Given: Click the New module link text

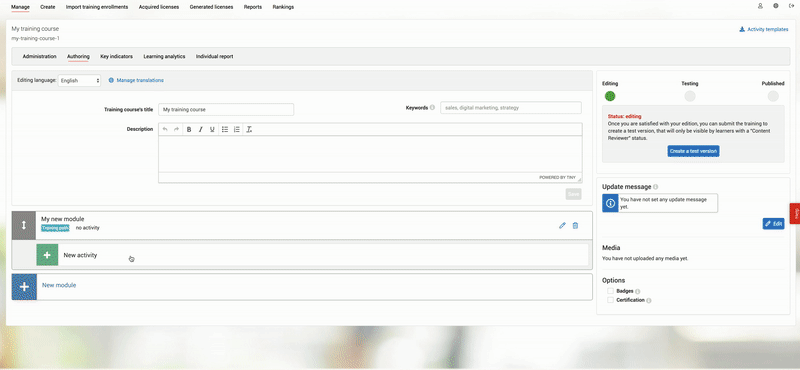Looking at the screenshot, I should pyautogui.click(x=59, y=285).
